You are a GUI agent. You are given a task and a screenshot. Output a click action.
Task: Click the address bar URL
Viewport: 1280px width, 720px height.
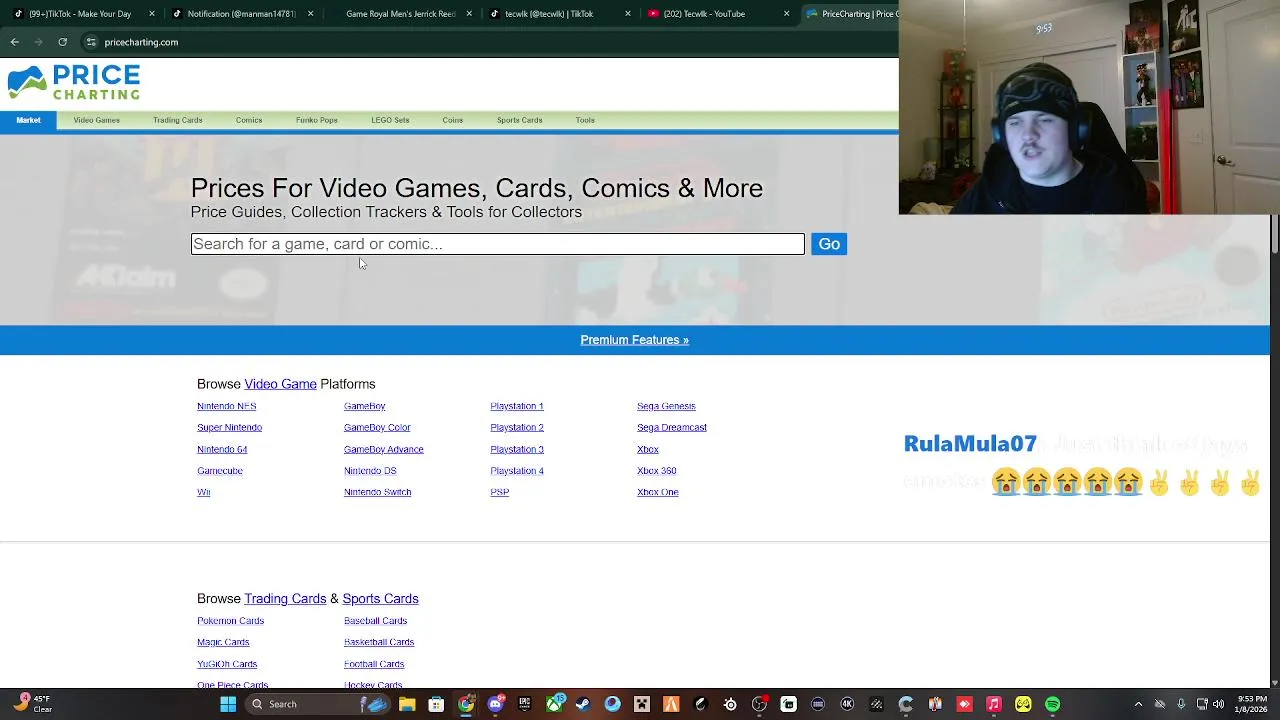[x=141, y=42]
